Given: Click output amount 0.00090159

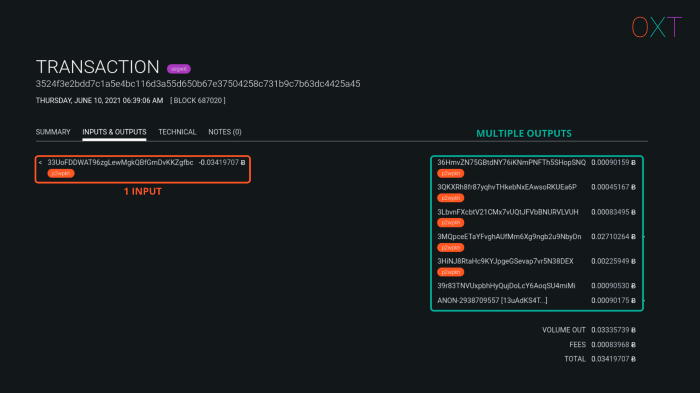Looking at the screenshot, I should click(x=613, y=163).
